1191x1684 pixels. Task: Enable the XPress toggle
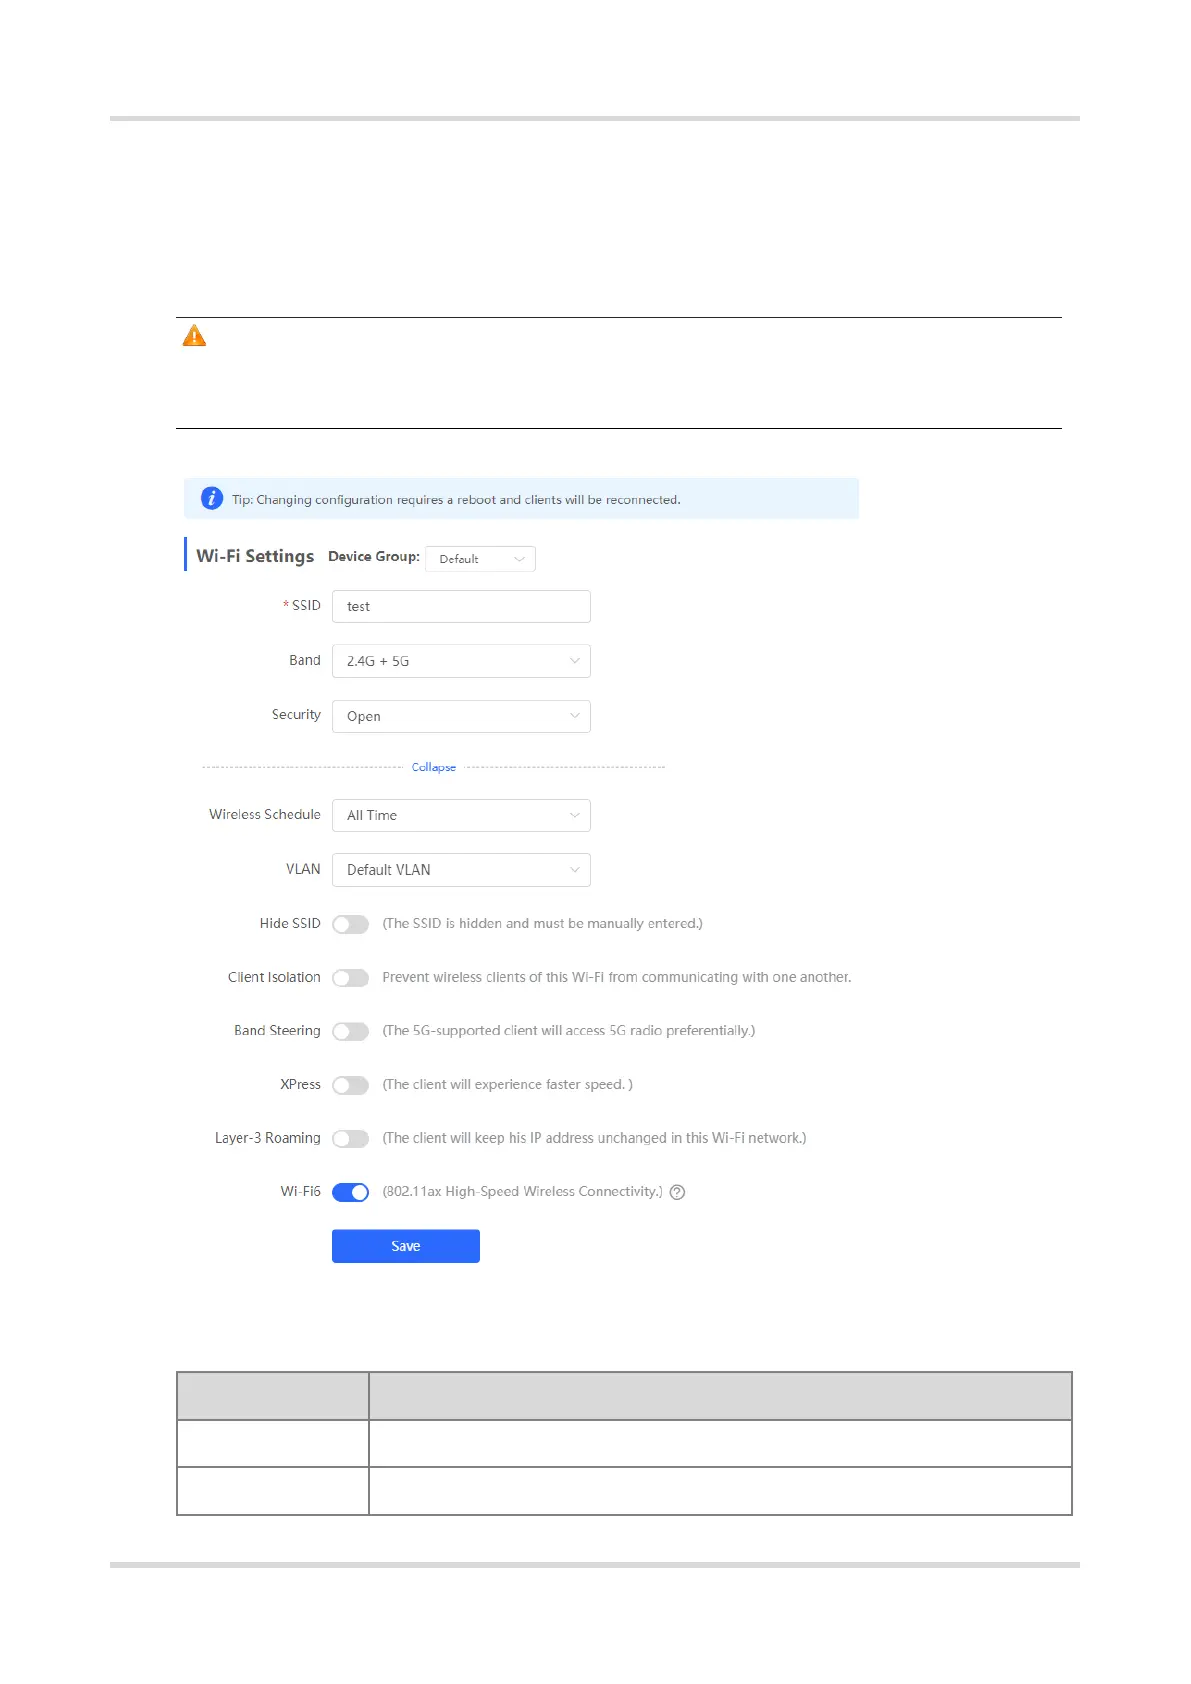pos(350,1085)
